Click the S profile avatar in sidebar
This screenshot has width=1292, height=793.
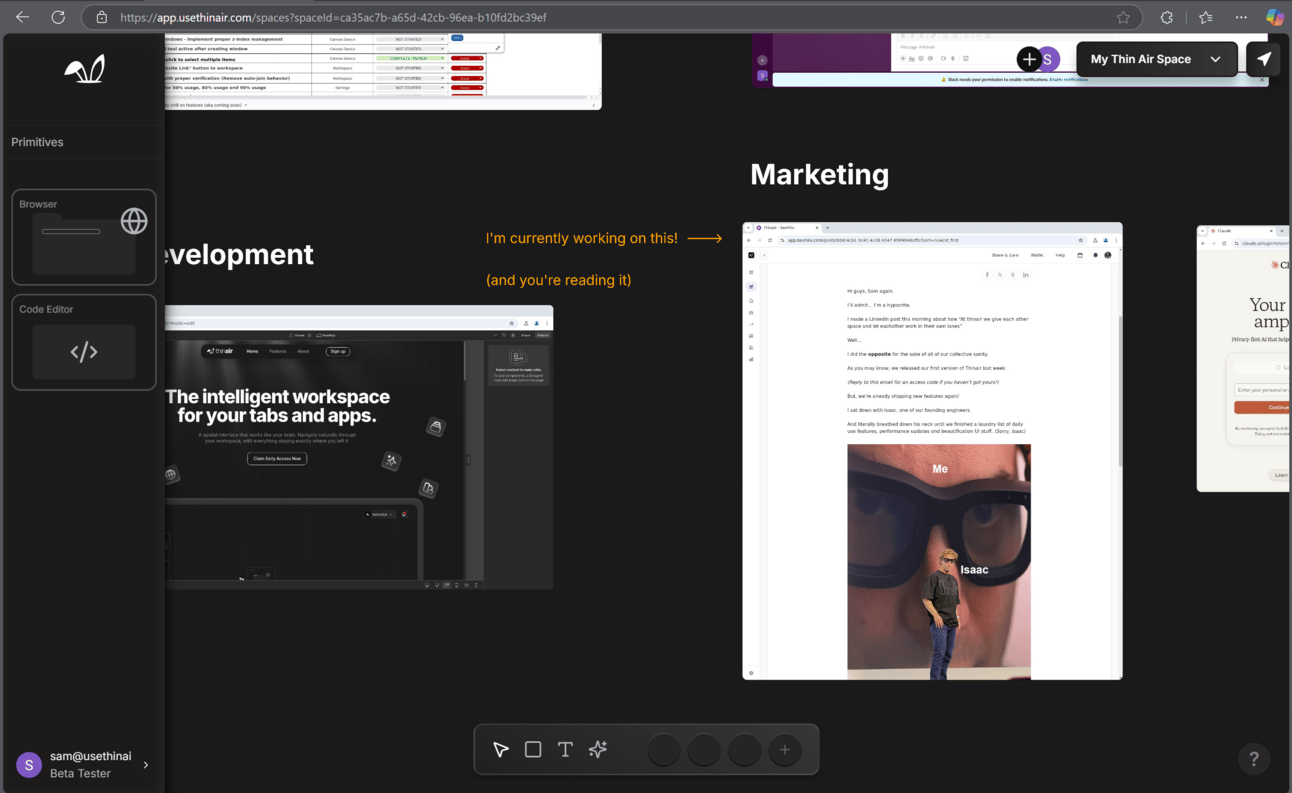pyautogui.click(x=29, y=765)
